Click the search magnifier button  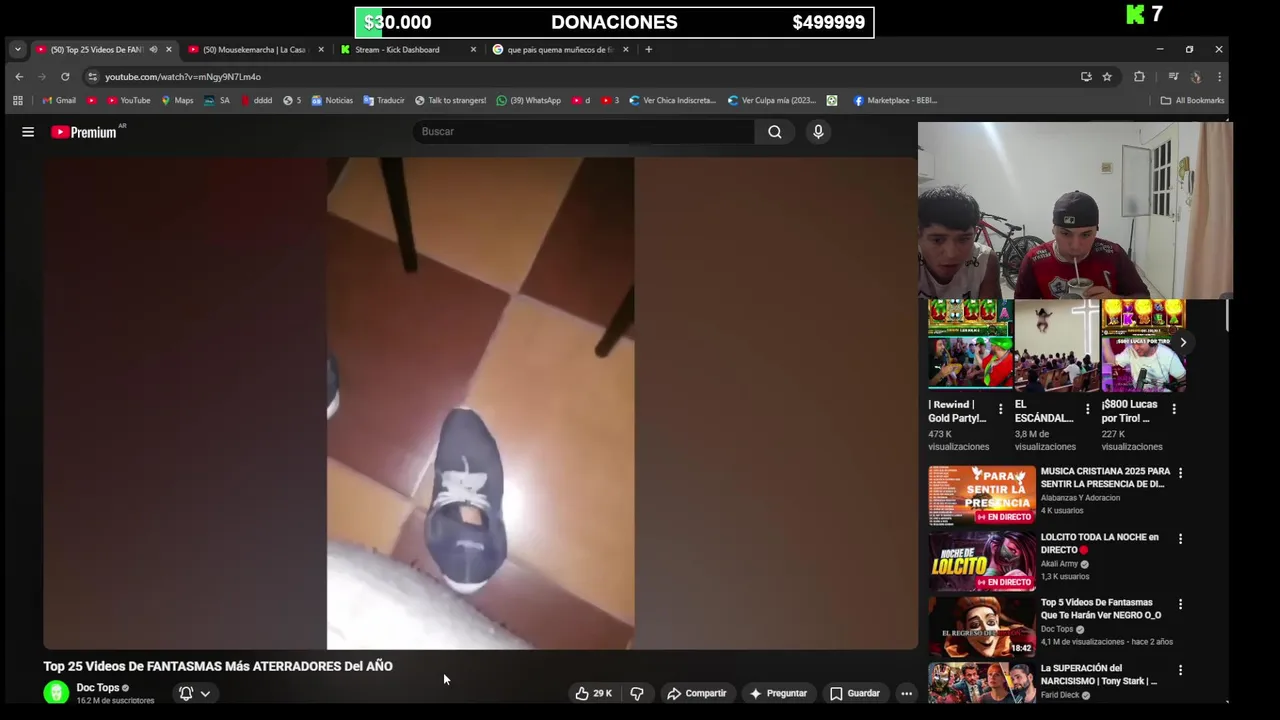coord(775,132)
